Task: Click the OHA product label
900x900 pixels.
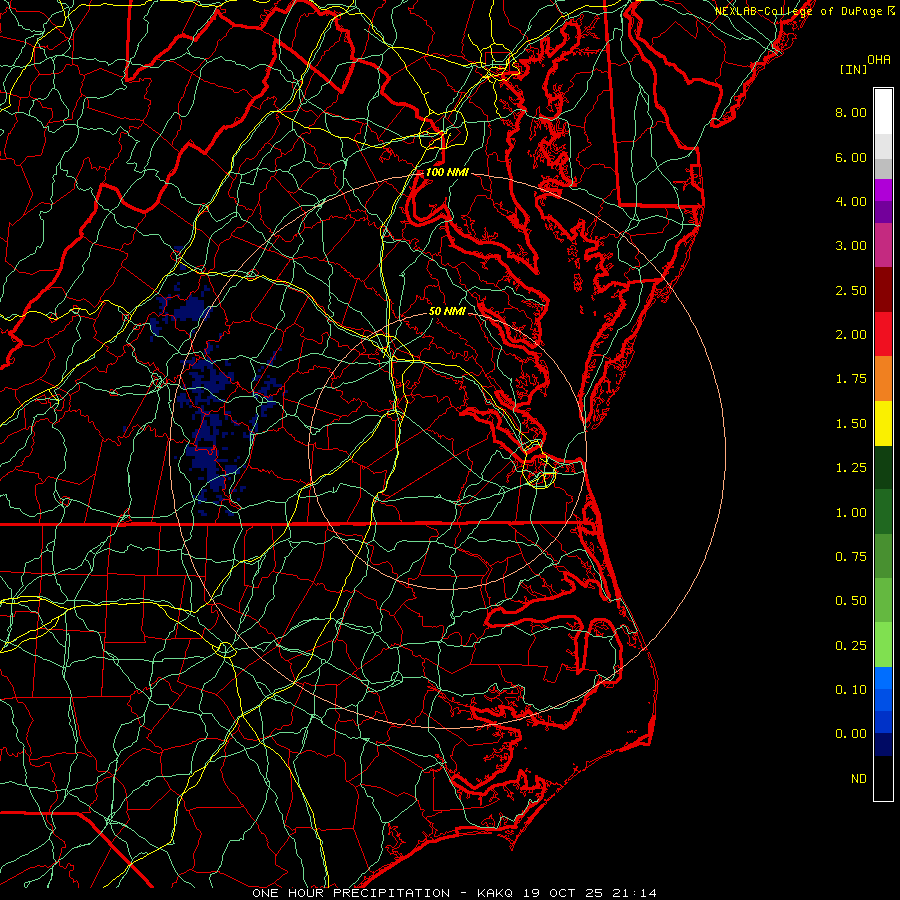Action: (879, 60)
